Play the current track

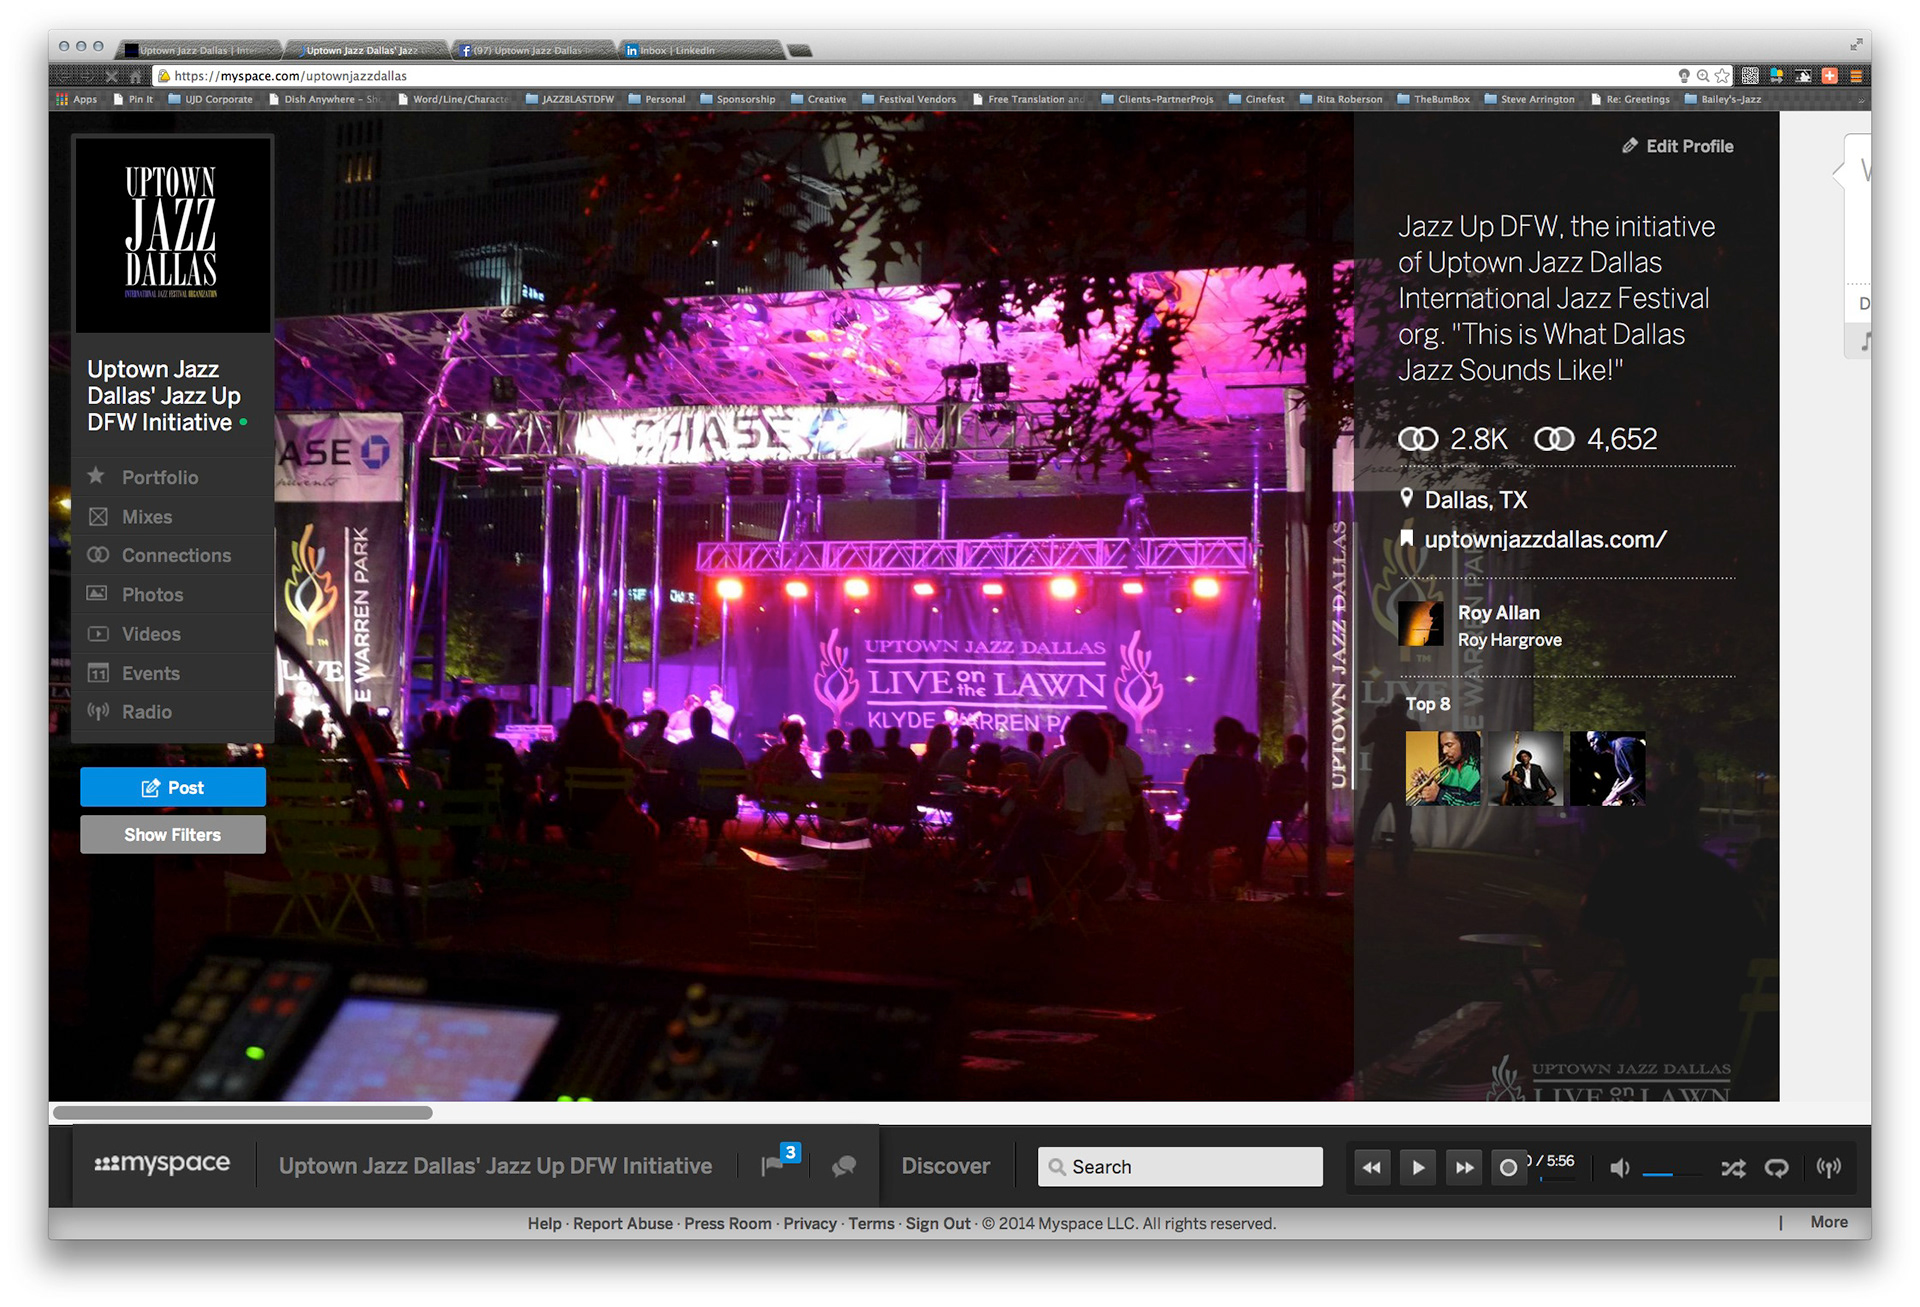click(x=1418, y=1167)
